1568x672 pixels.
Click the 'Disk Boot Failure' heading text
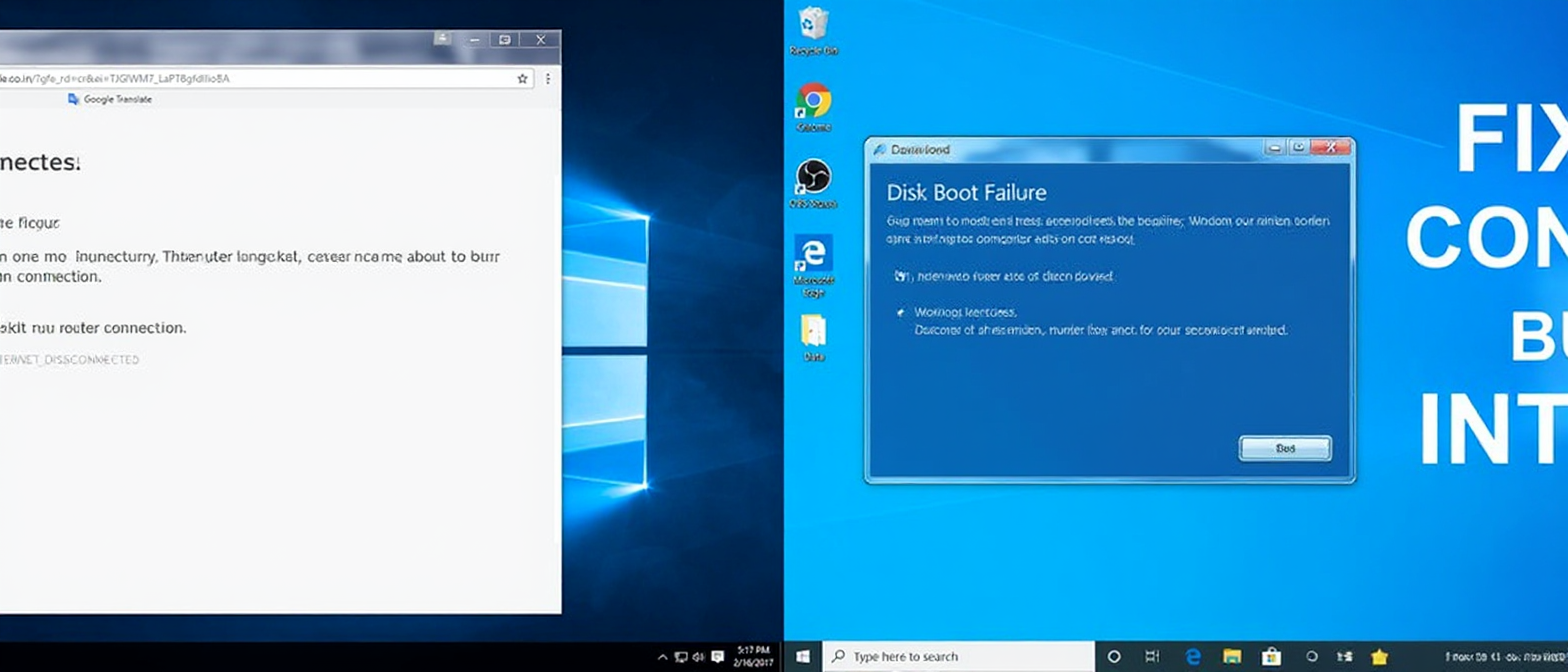click(x=966, y=192)
